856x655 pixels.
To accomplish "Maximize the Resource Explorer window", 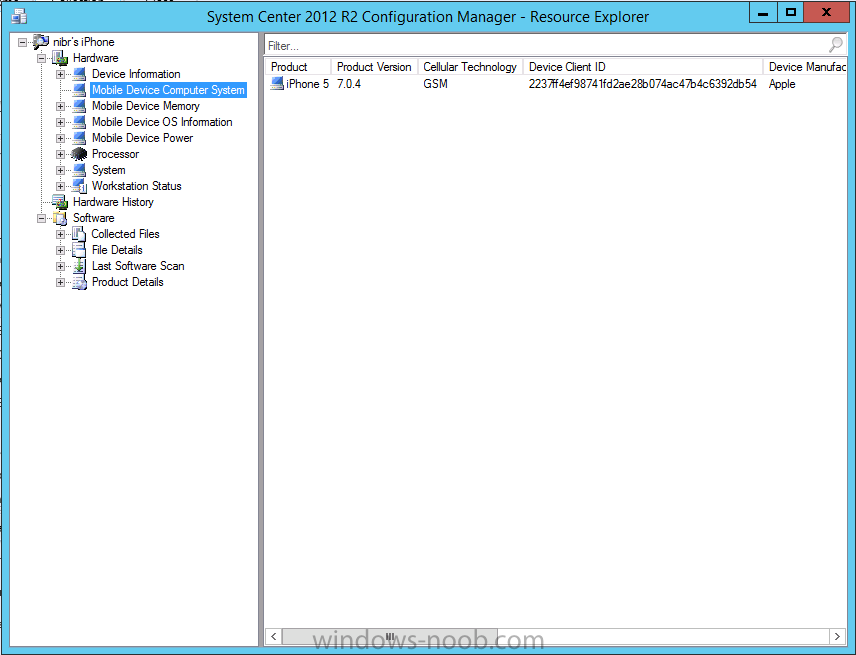I will click(790, 13).
